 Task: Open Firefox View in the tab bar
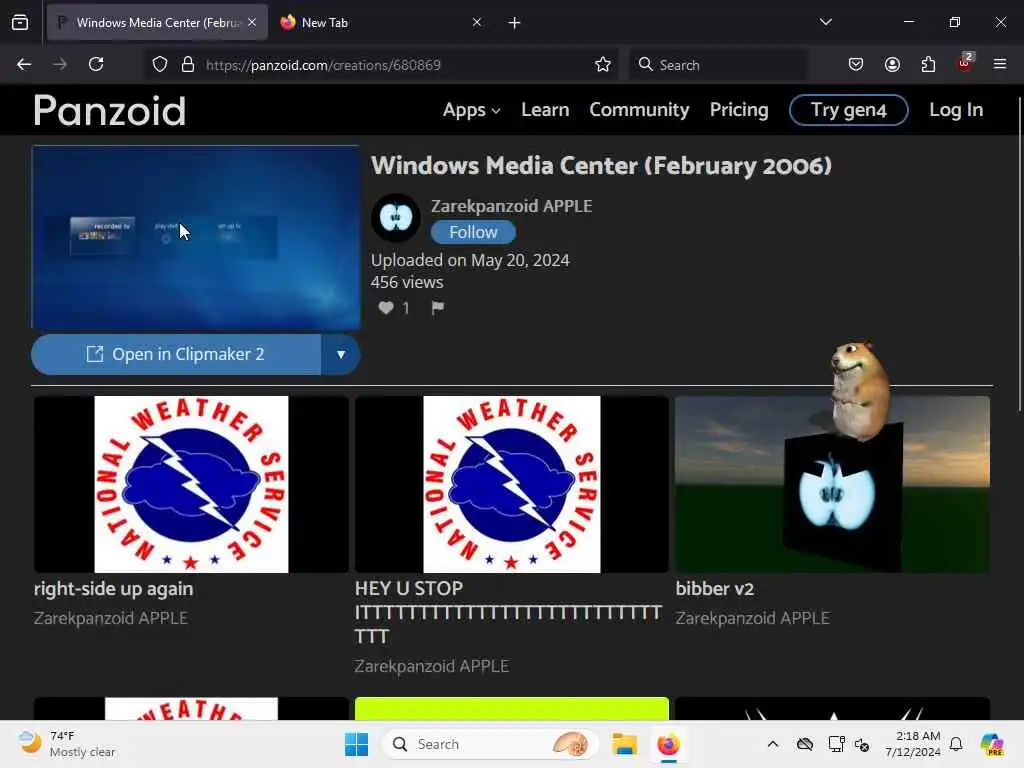click(20, 22)
